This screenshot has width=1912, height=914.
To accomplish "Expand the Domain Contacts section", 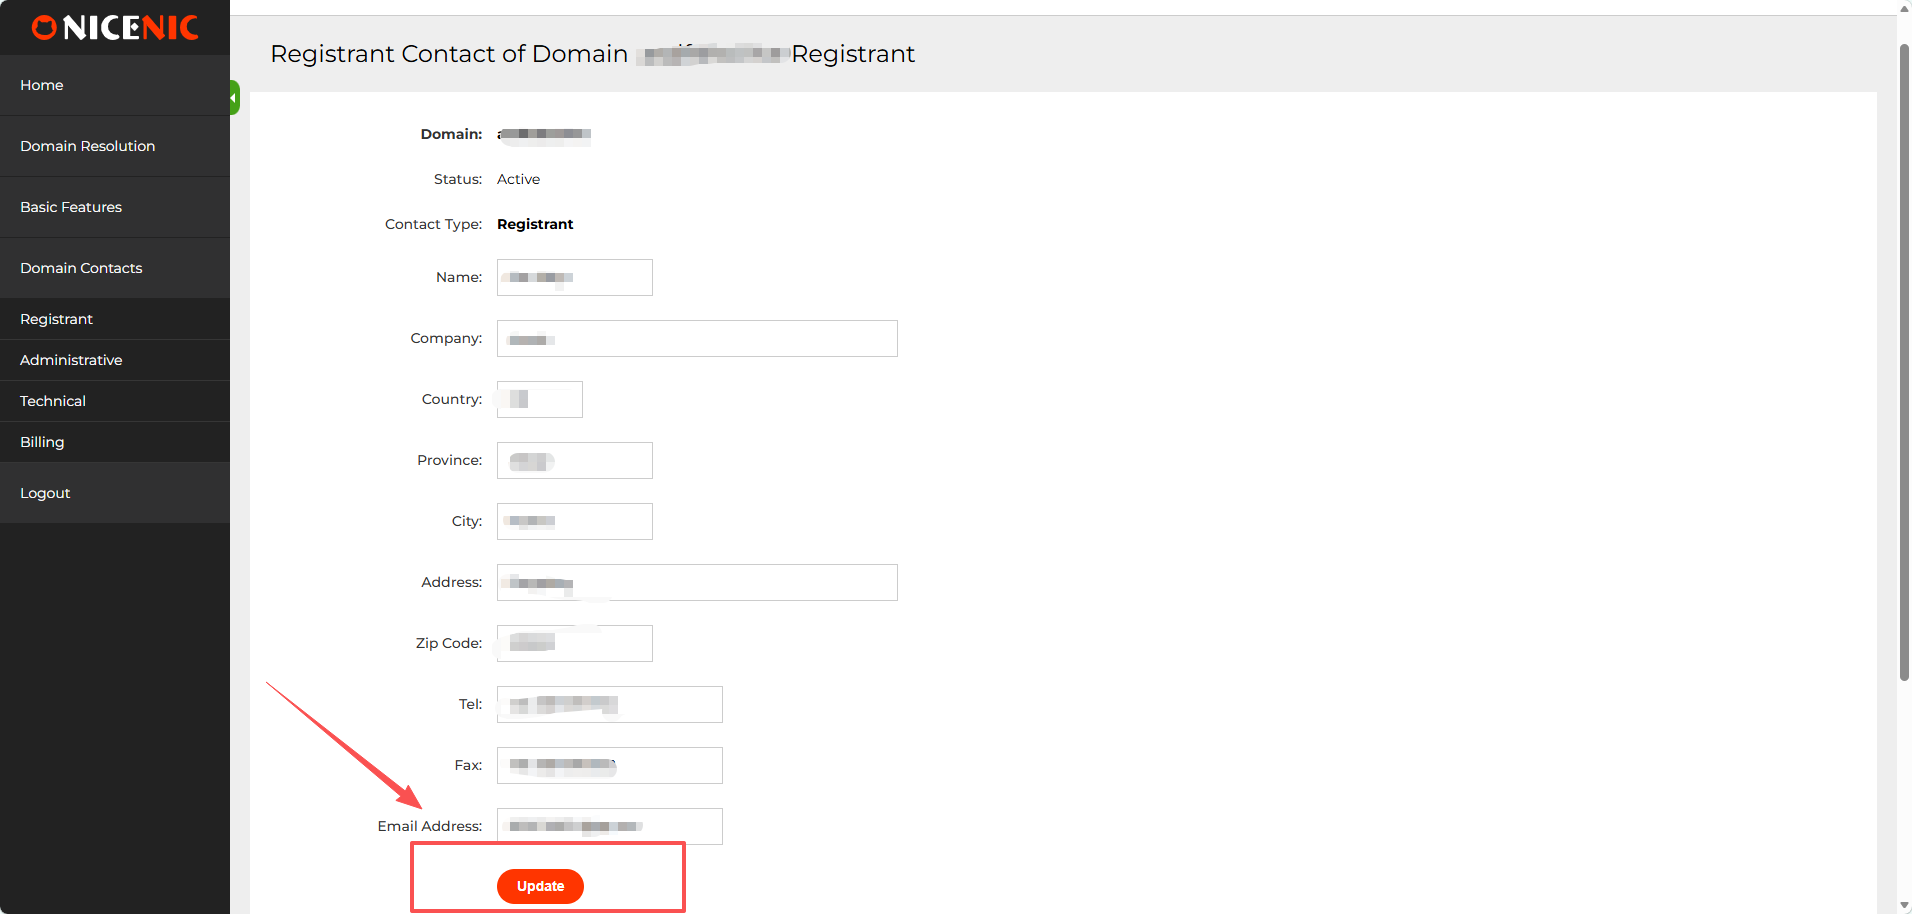I will click(x=81, y=268).
